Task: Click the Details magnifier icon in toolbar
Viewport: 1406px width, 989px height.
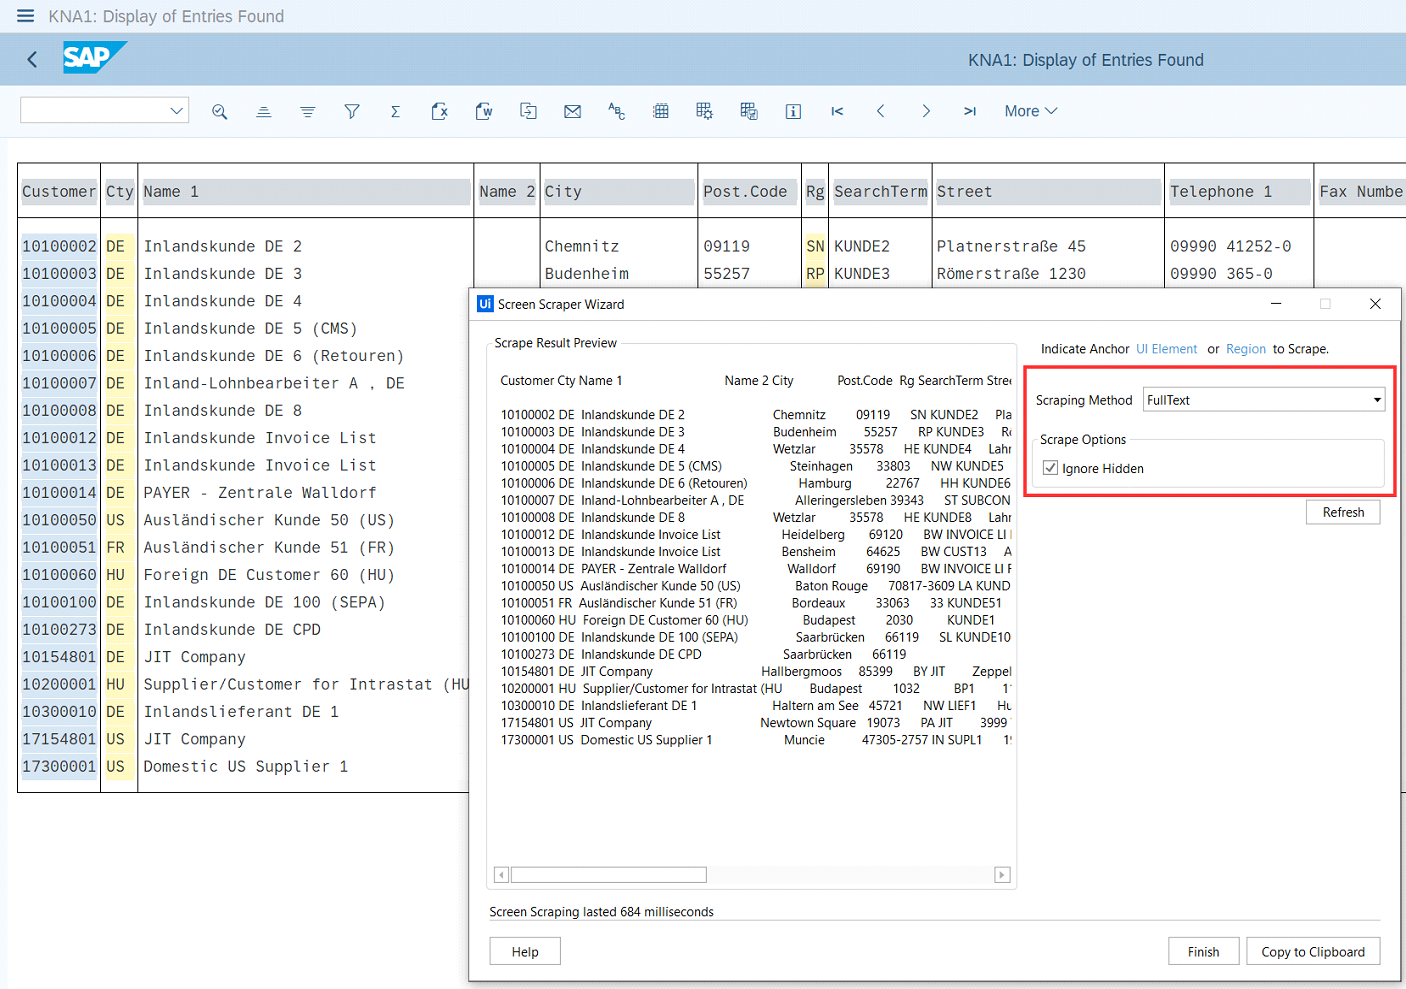Action: tap(219, 111)
